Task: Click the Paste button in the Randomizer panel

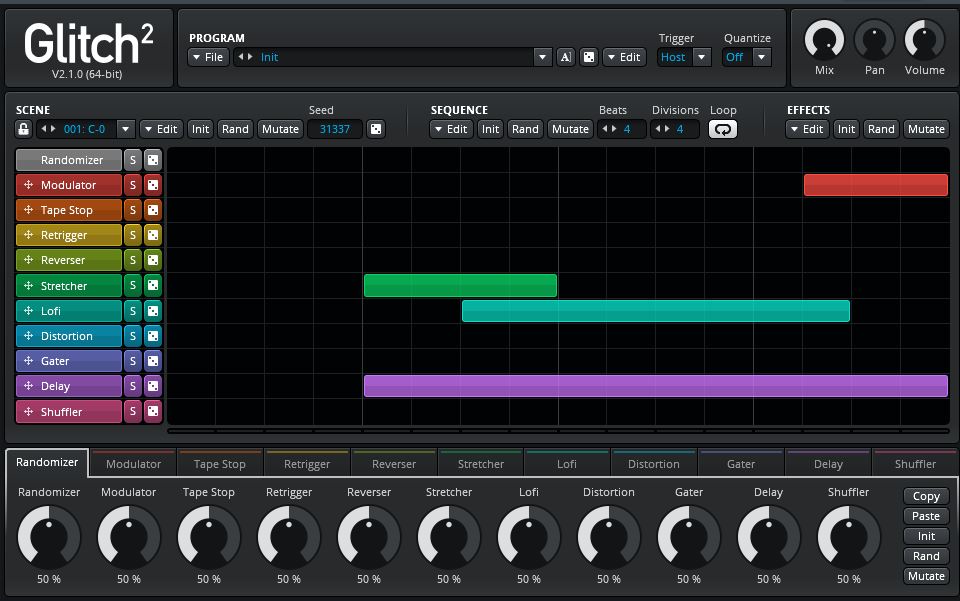Action: pyautogui.click(x=926, y=516)
